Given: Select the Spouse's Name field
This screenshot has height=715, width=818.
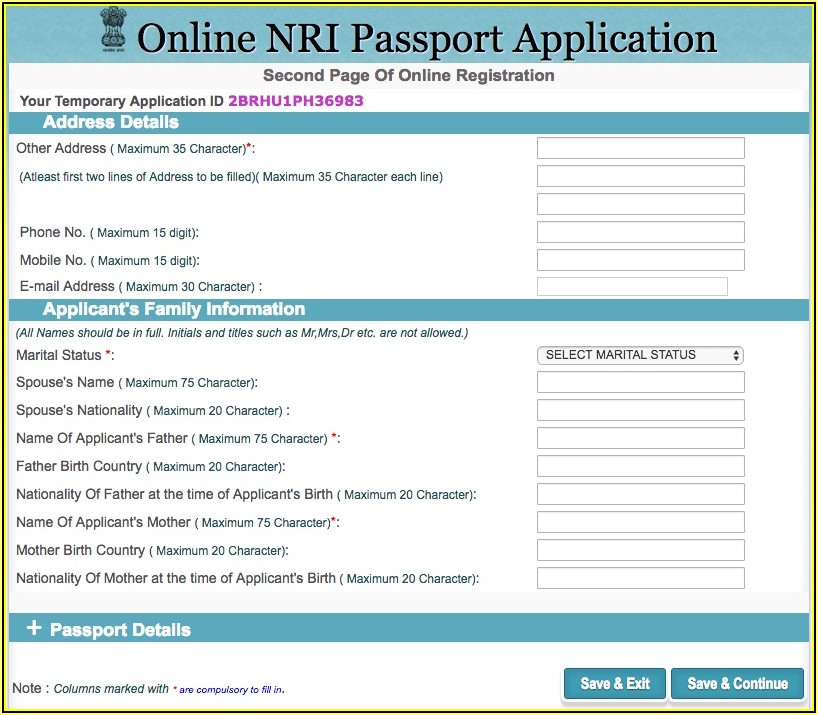Looking at the screenshot, I should coord(640,383).
